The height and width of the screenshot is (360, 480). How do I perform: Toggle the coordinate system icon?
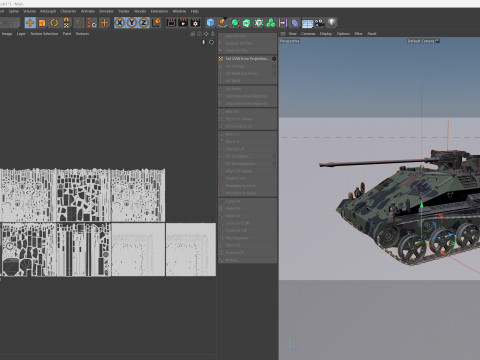pos(156,23)
